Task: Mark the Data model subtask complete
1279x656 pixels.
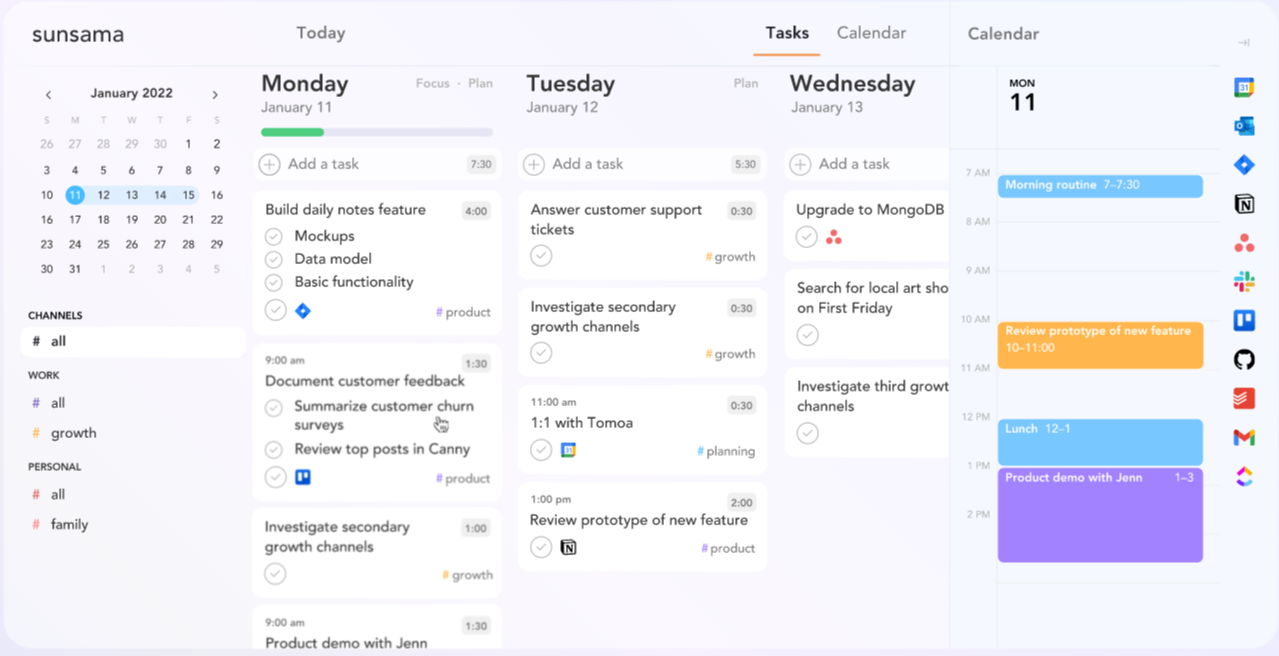Action: tap(274, 259)
